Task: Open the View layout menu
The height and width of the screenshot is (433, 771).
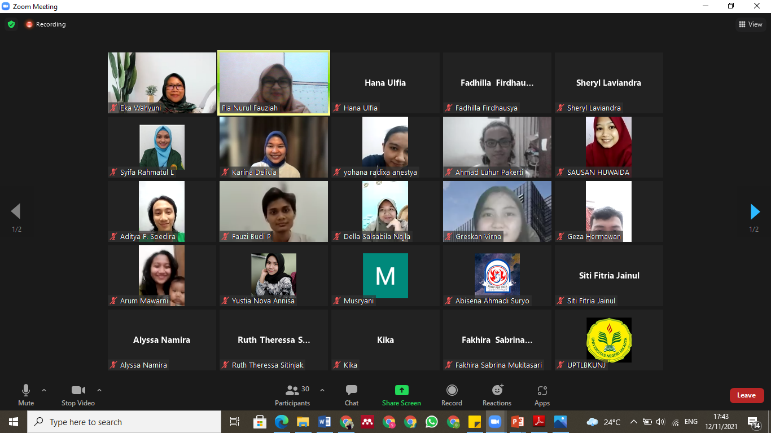Action: click(749, 24)
